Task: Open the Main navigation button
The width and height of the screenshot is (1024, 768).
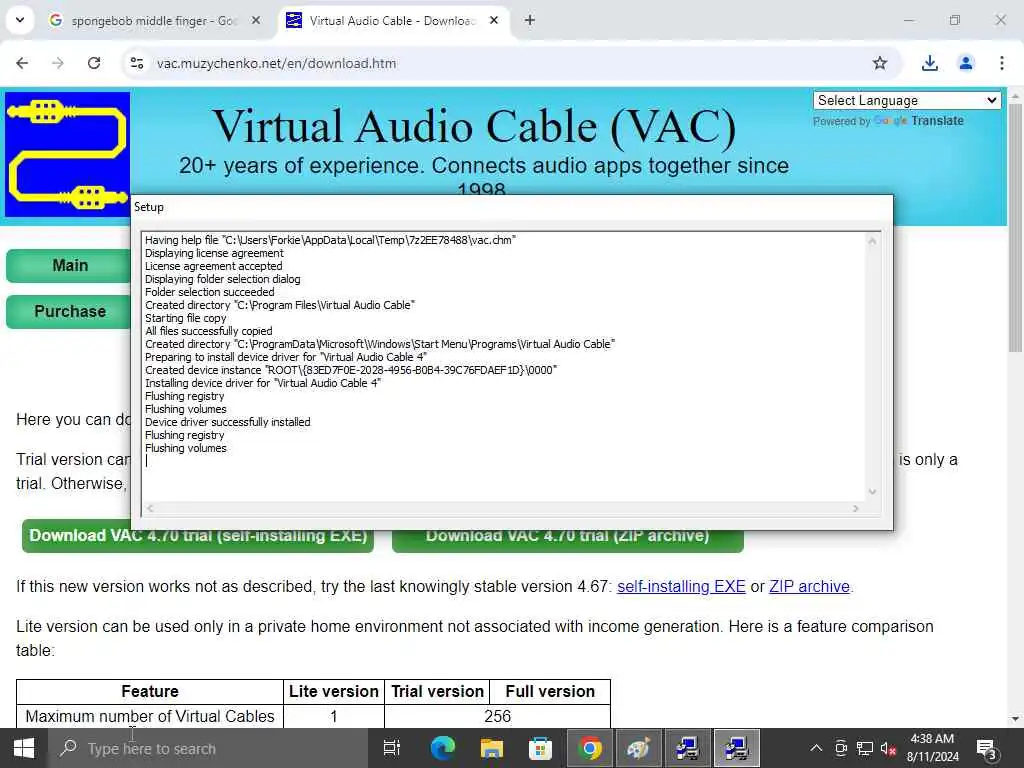Action: coord(69,266)
